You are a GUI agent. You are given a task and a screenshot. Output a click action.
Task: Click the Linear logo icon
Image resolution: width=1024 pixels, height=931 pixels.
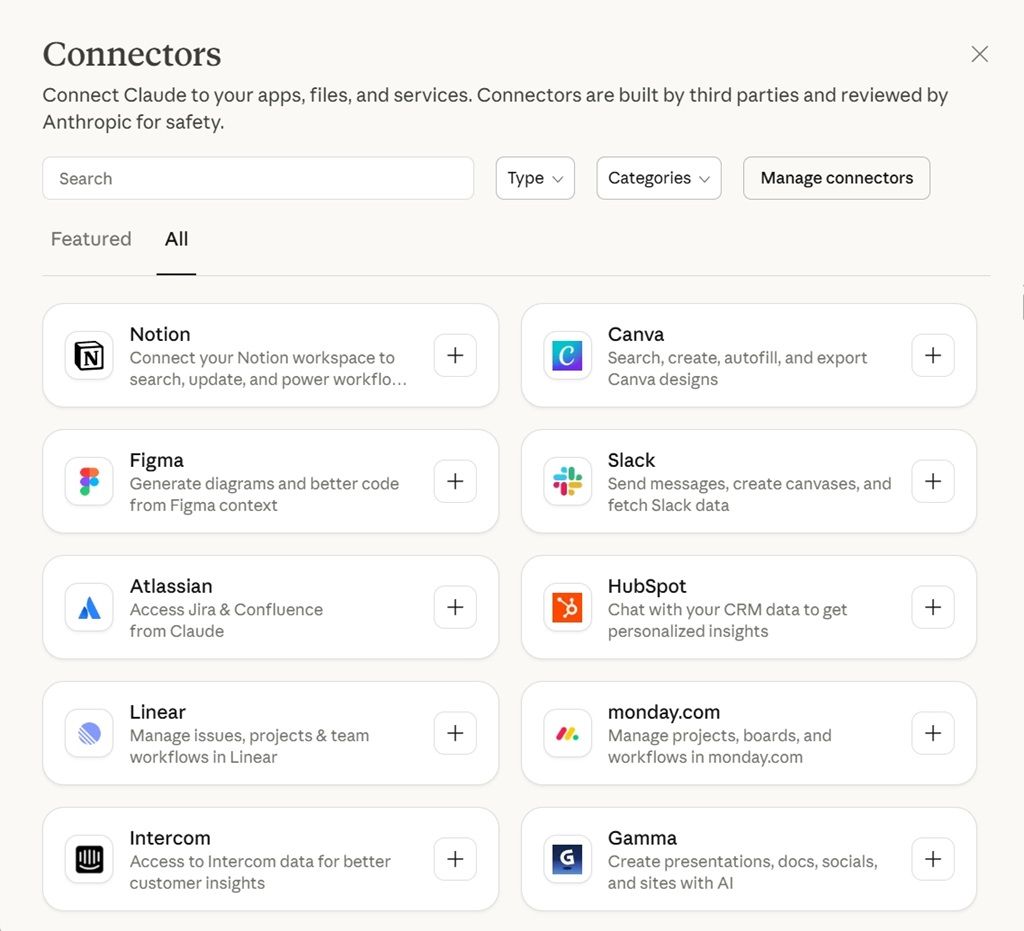[x=89, y=734]
